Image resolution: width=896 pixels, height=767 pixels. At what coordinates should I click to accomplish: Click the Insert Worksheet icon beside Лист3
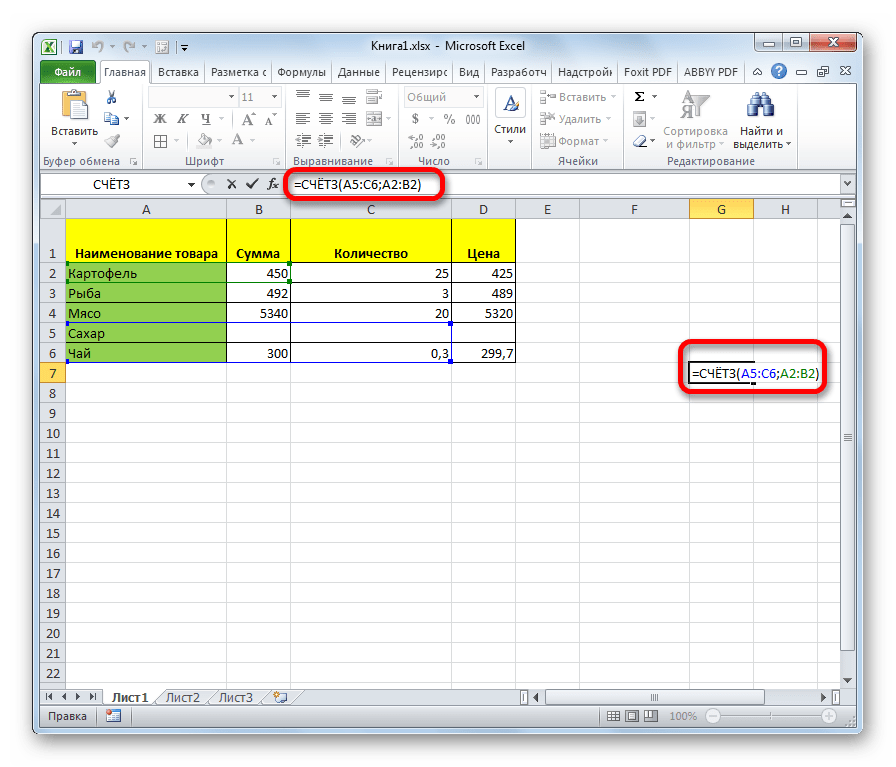[280, 697]
